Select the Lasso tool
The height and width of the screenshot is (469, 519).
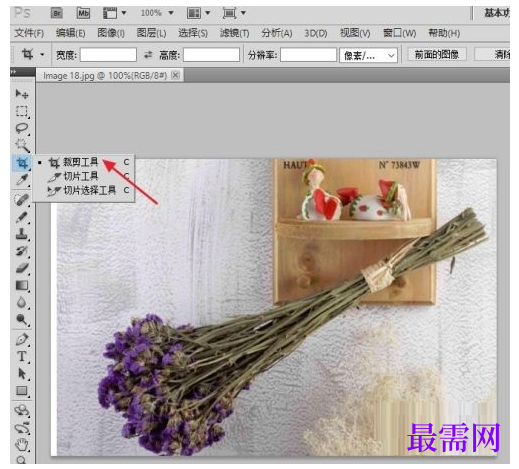pyautogui.click(x=22, y=128)
